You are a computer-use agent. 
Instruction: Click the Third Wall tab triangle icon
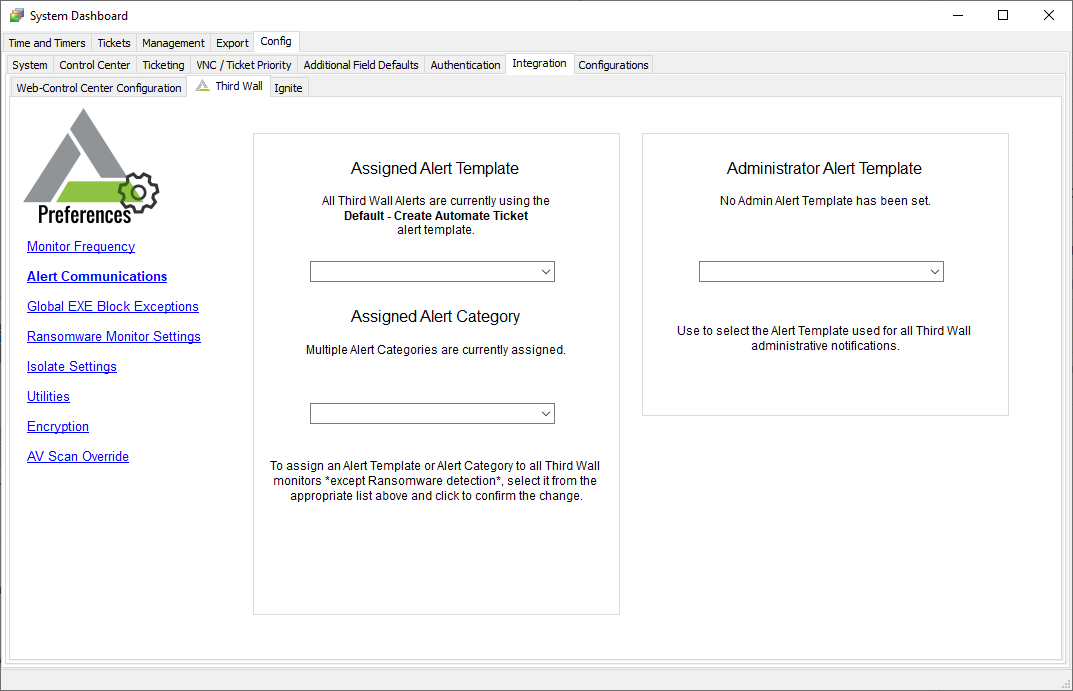coord(203,86)
